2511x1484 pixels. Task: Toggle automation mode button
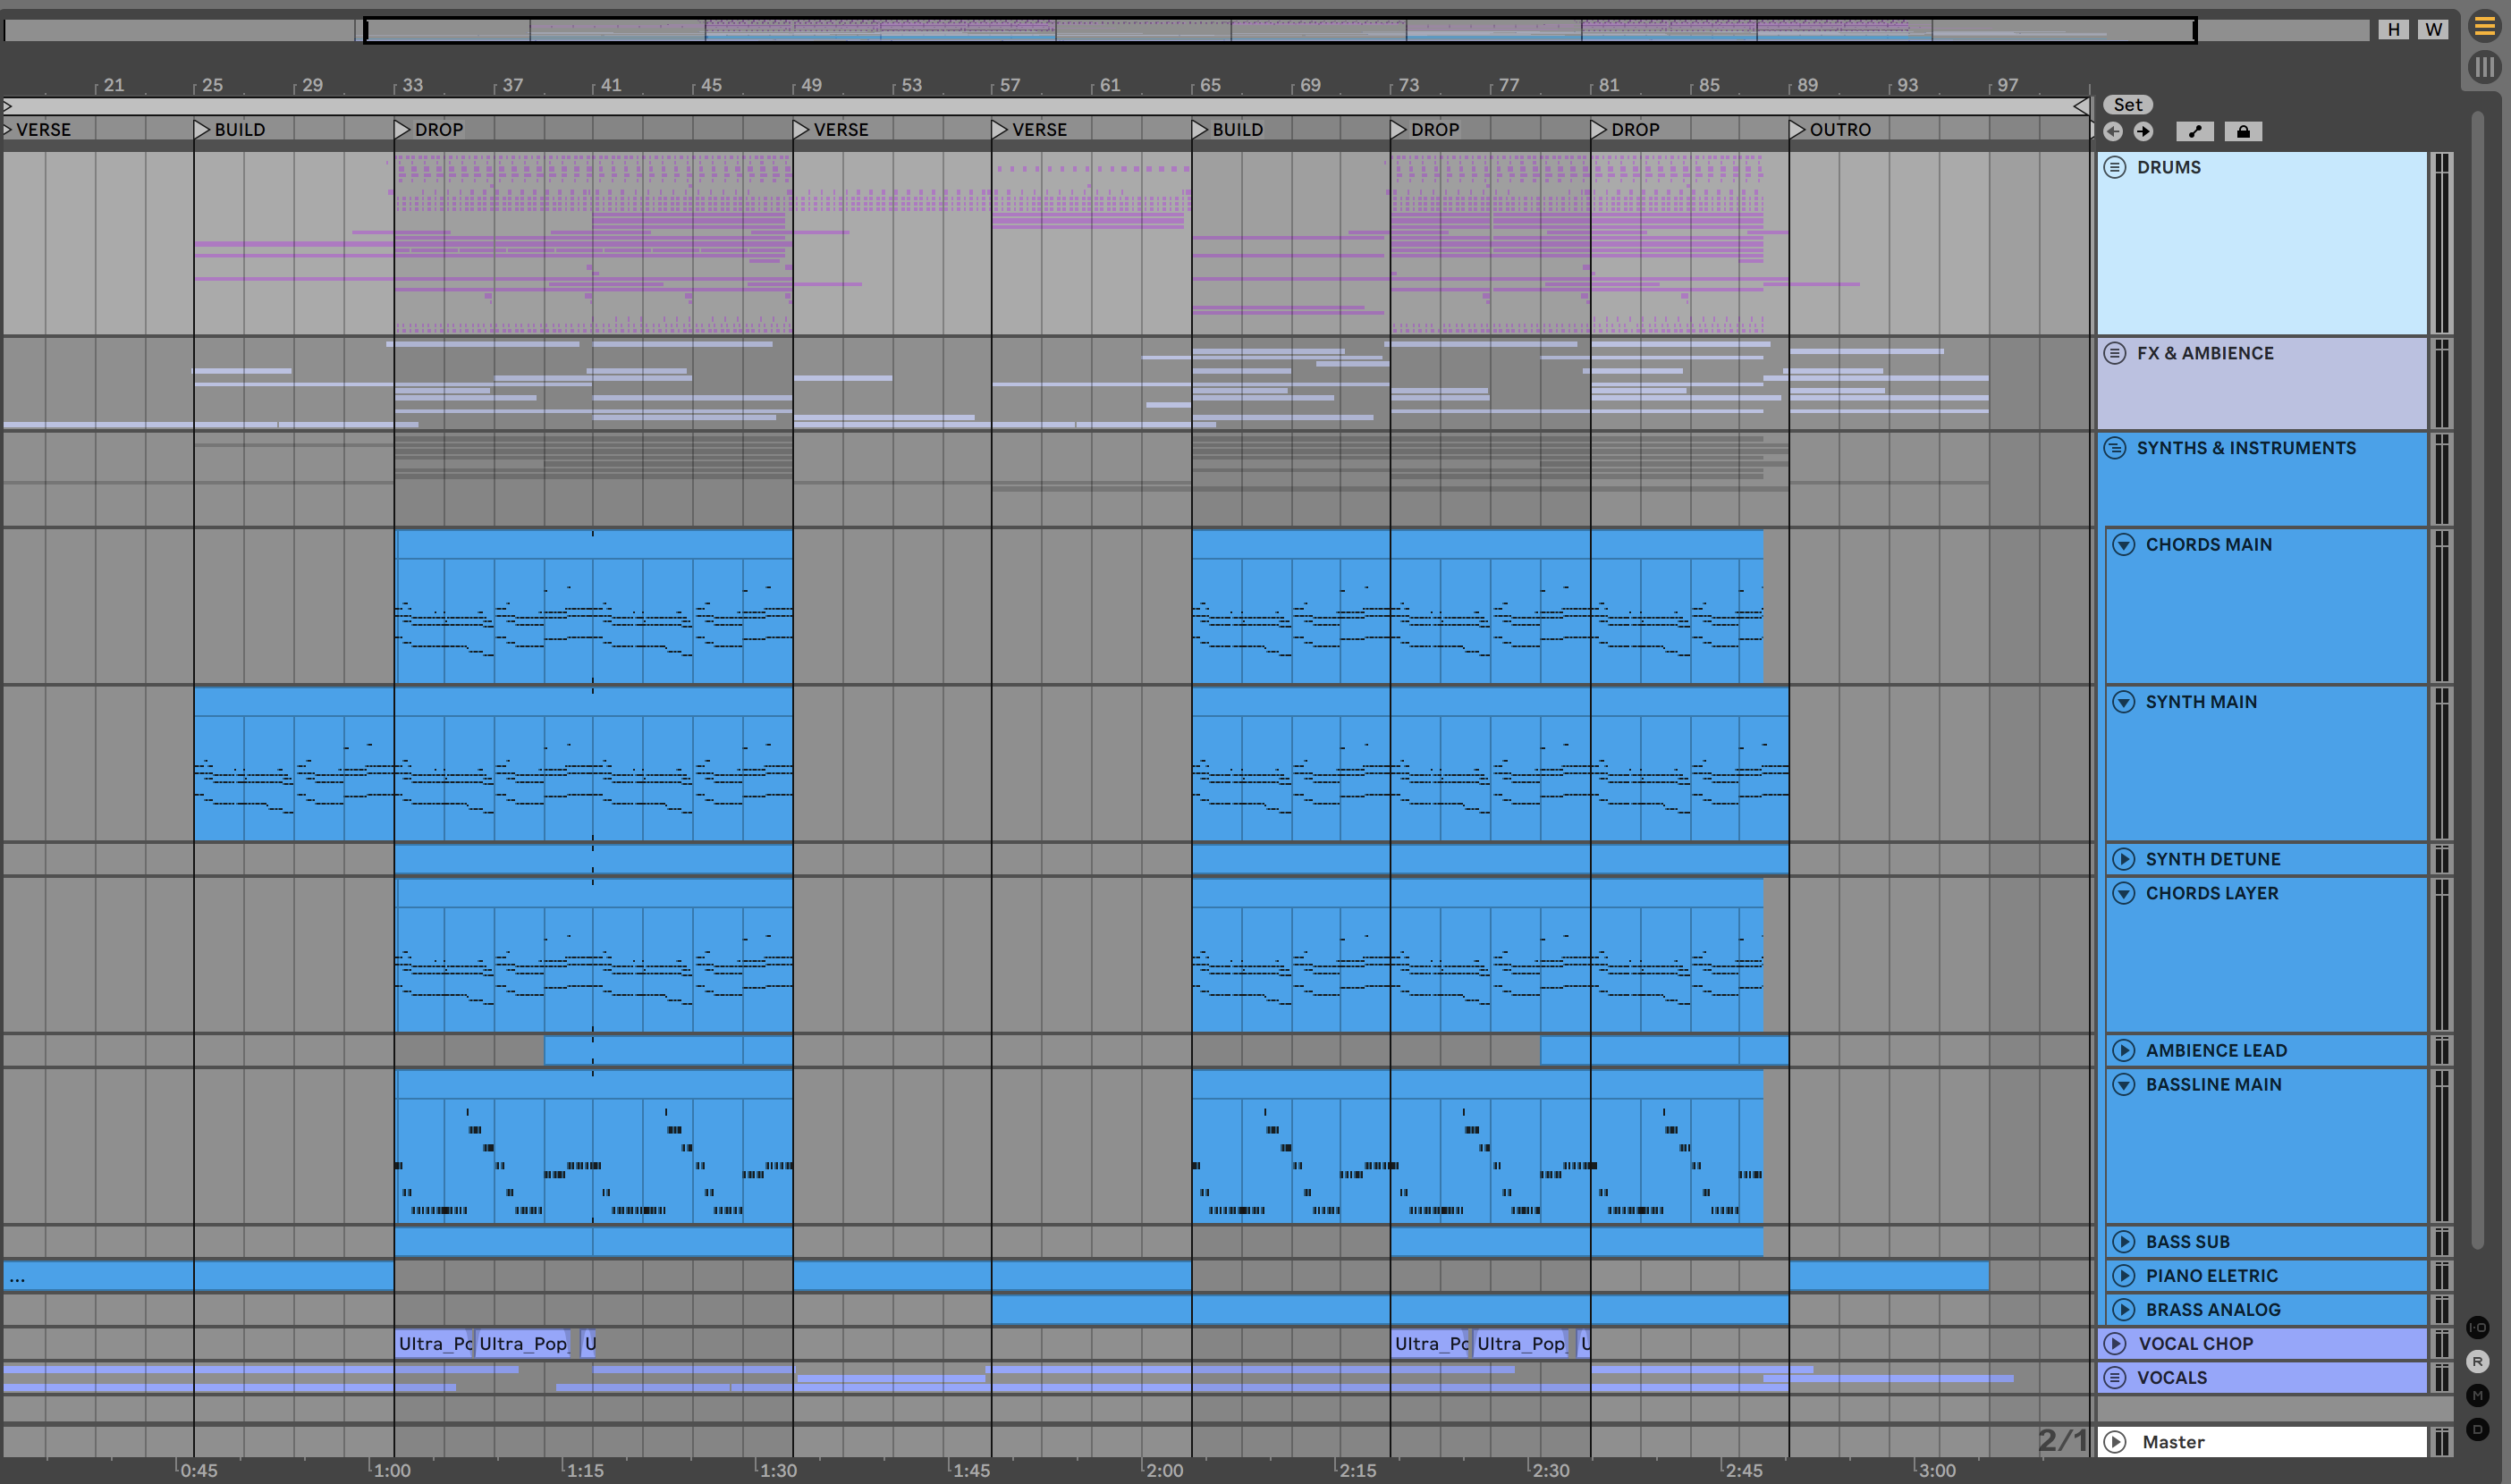click(2194, 131)
